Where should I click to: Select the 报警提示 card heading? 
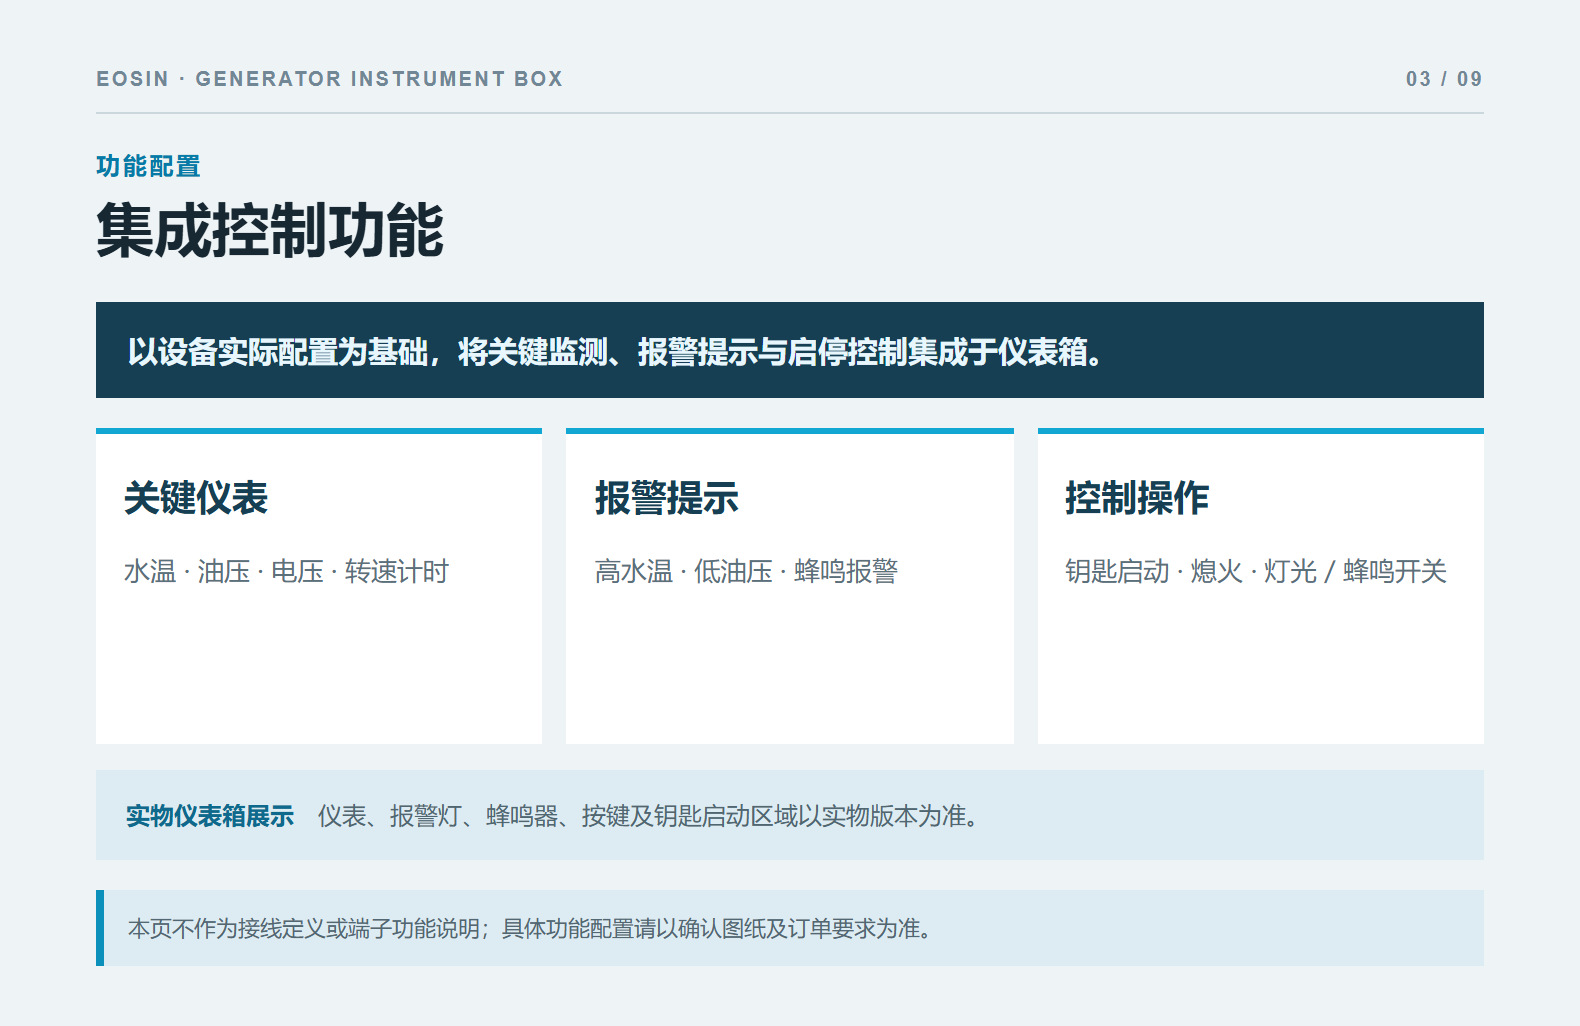(666, 498)
